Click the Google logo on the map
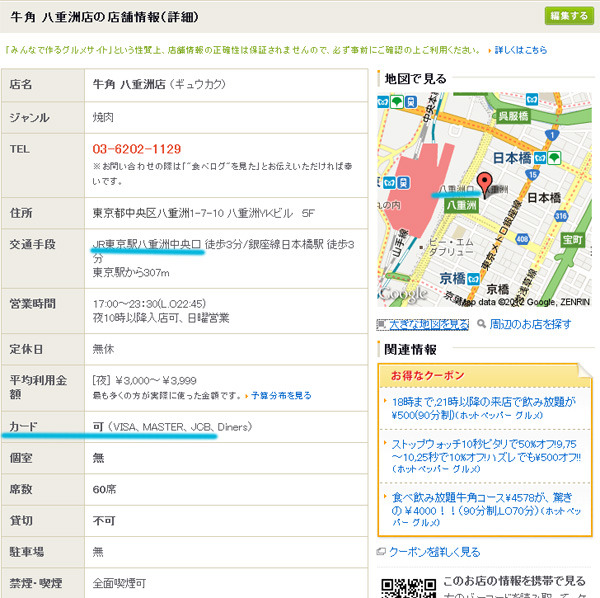Image resolution: width=600 pixels, height=598 pixels. tap(403, 293)
